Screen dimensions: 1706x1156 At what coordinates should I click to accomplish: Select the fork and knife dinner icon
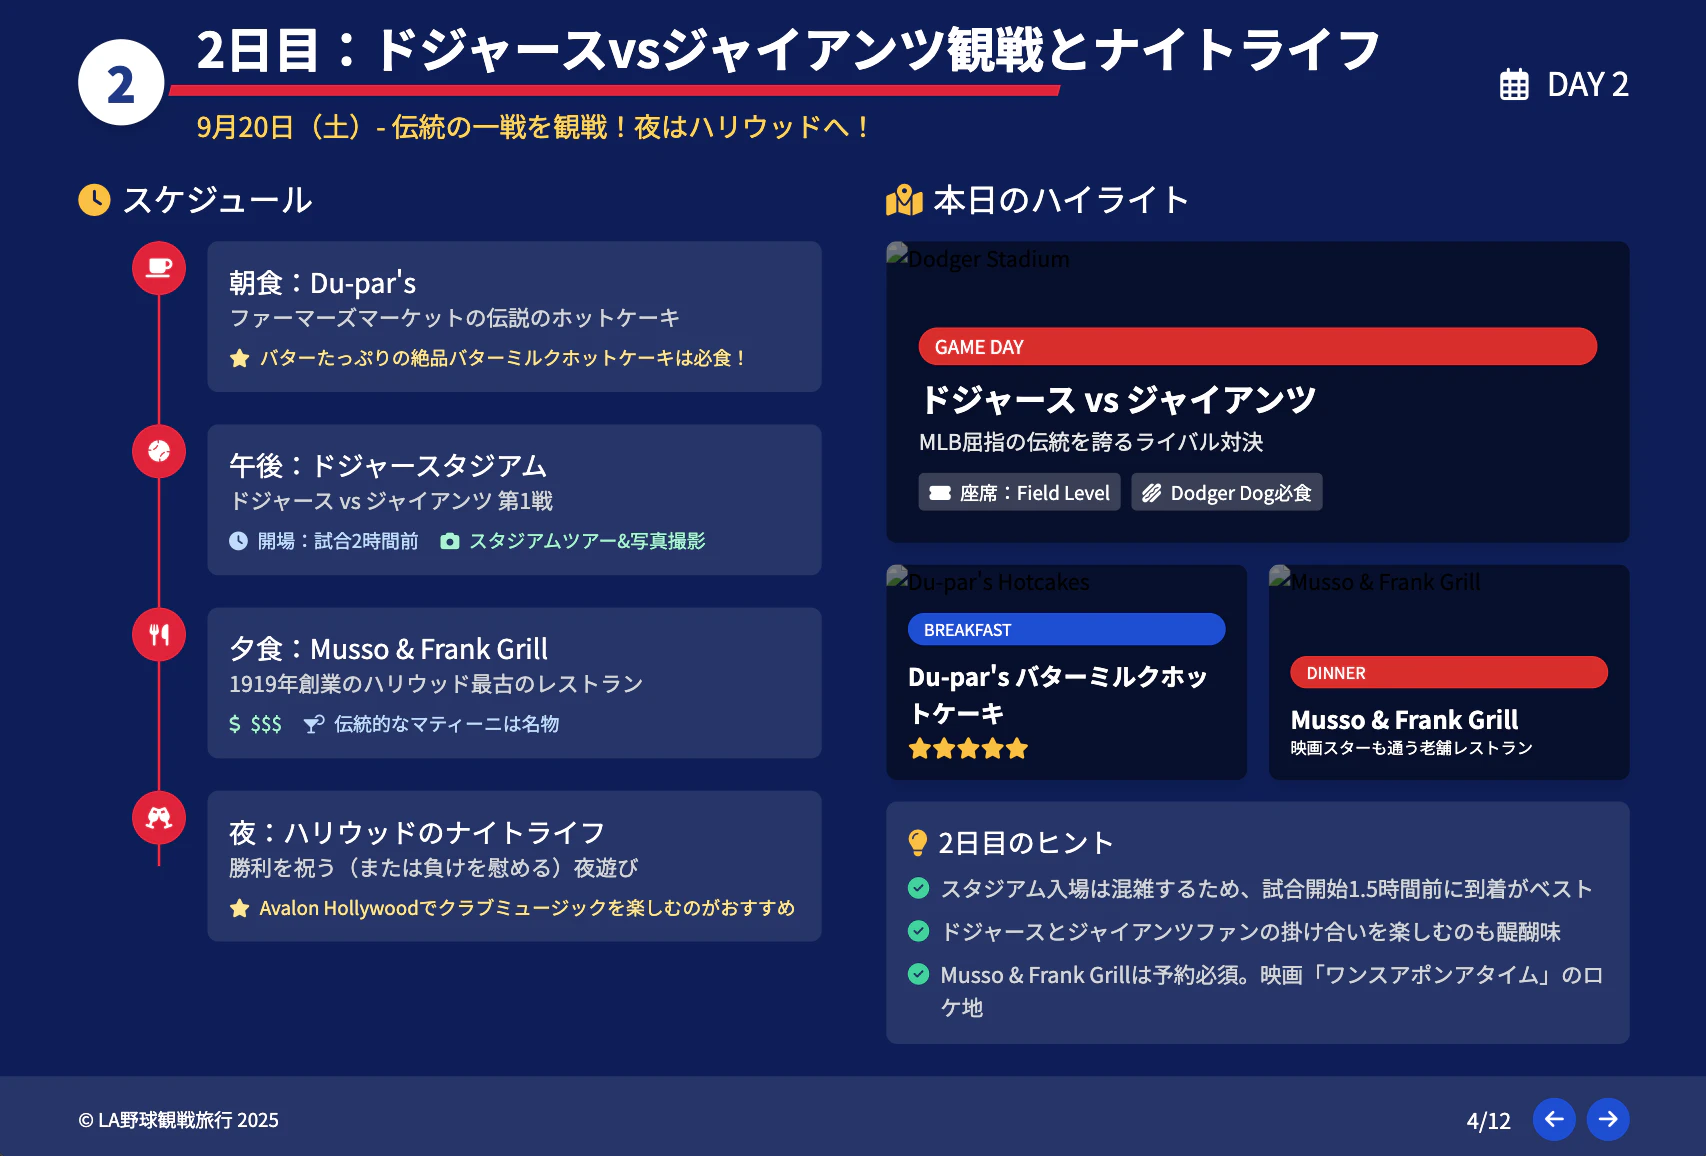point(159,634)
